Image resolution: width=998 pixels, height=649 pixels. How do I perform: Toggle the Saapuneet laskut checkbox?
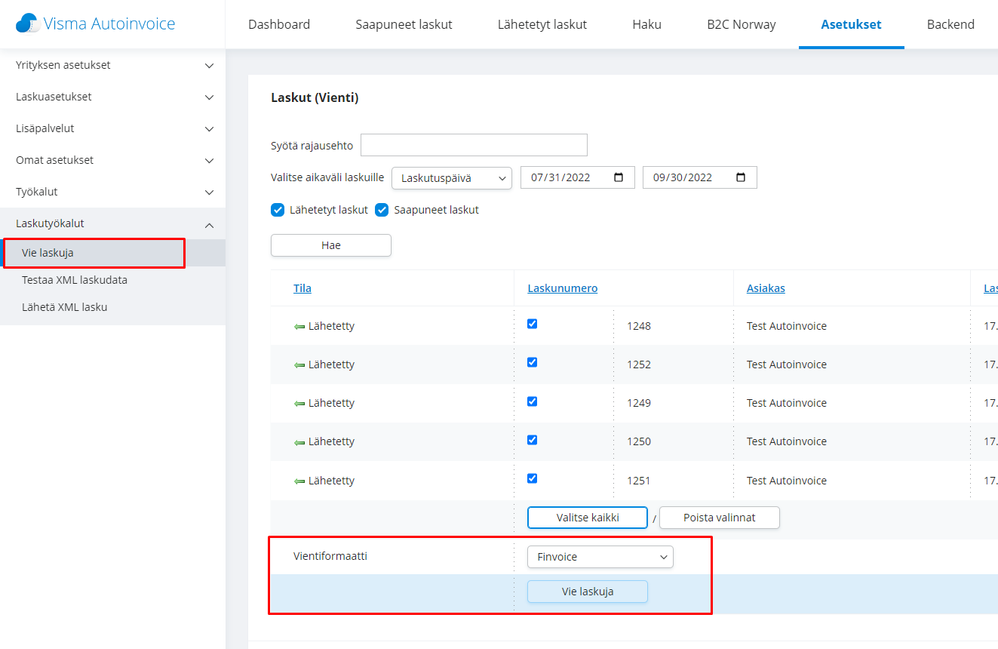click(382, 210)
